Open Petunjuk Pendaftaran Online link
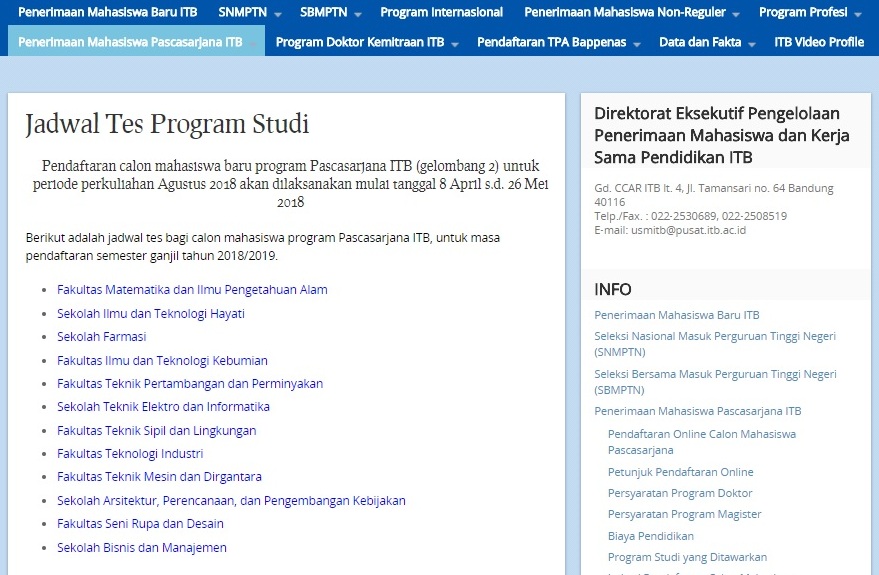The height and width of the screenshot is (575, 879). 681,472
